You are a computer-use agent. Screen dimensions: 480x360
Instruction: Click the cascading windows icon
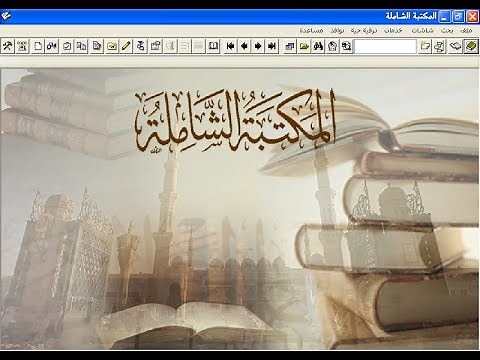(x=290, y=46)
